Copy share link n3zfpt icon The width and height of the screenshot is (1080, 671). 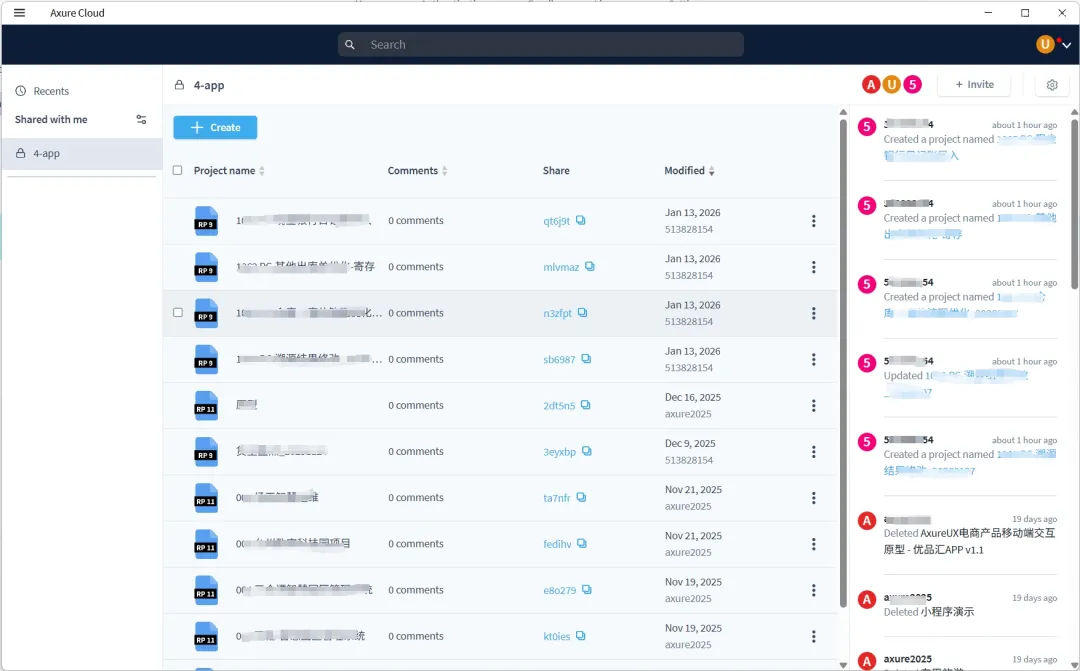tap(583, 313)
